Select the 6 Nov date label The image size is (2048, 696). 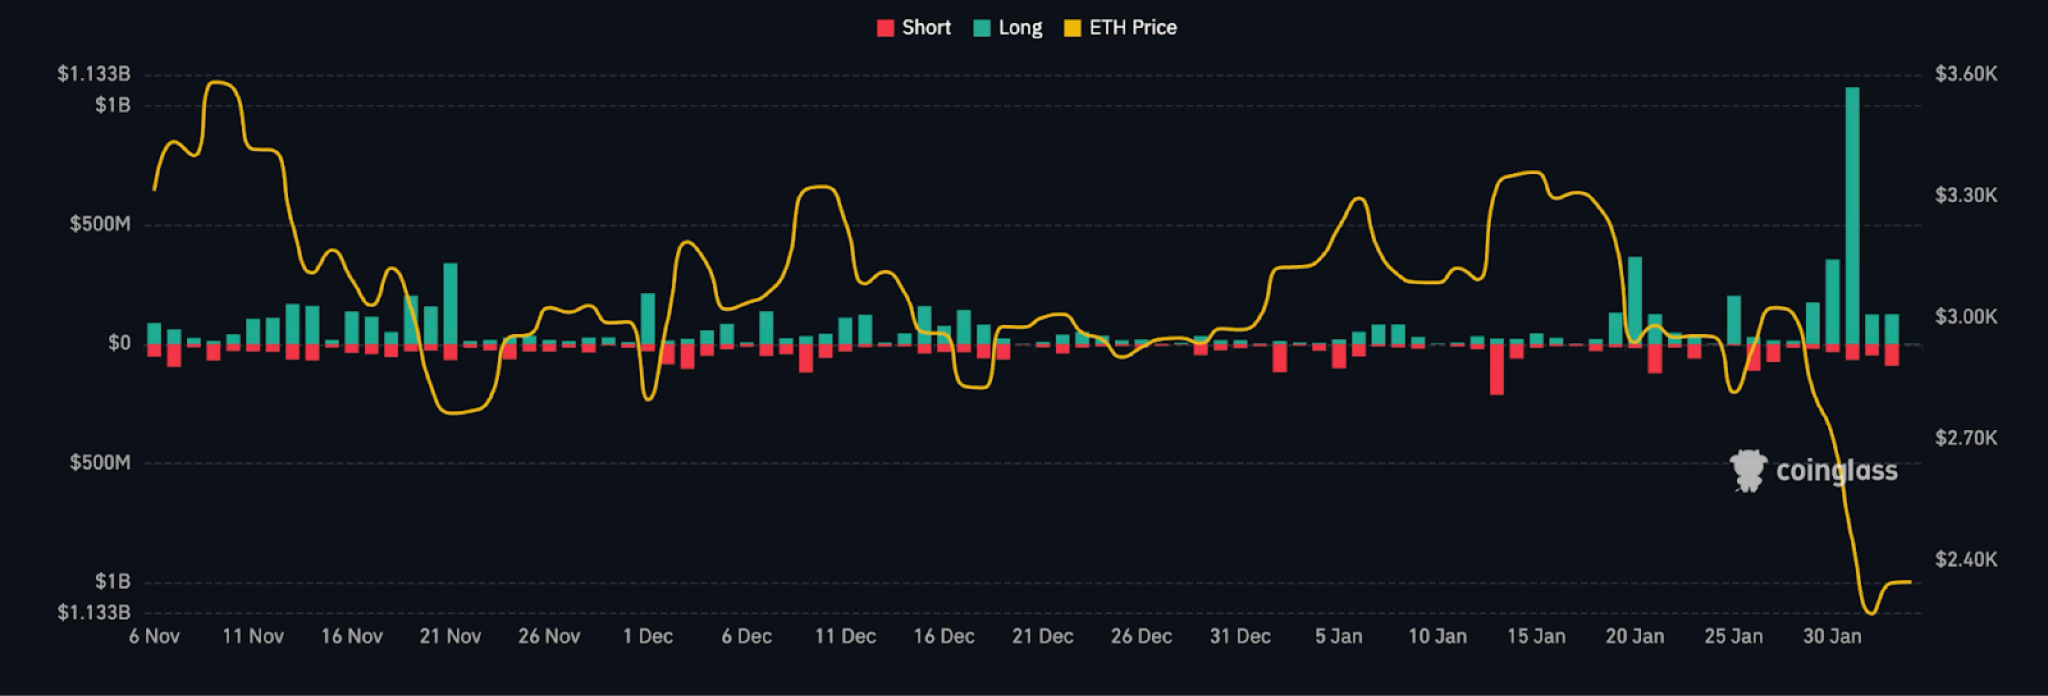[x=154, y=636]
